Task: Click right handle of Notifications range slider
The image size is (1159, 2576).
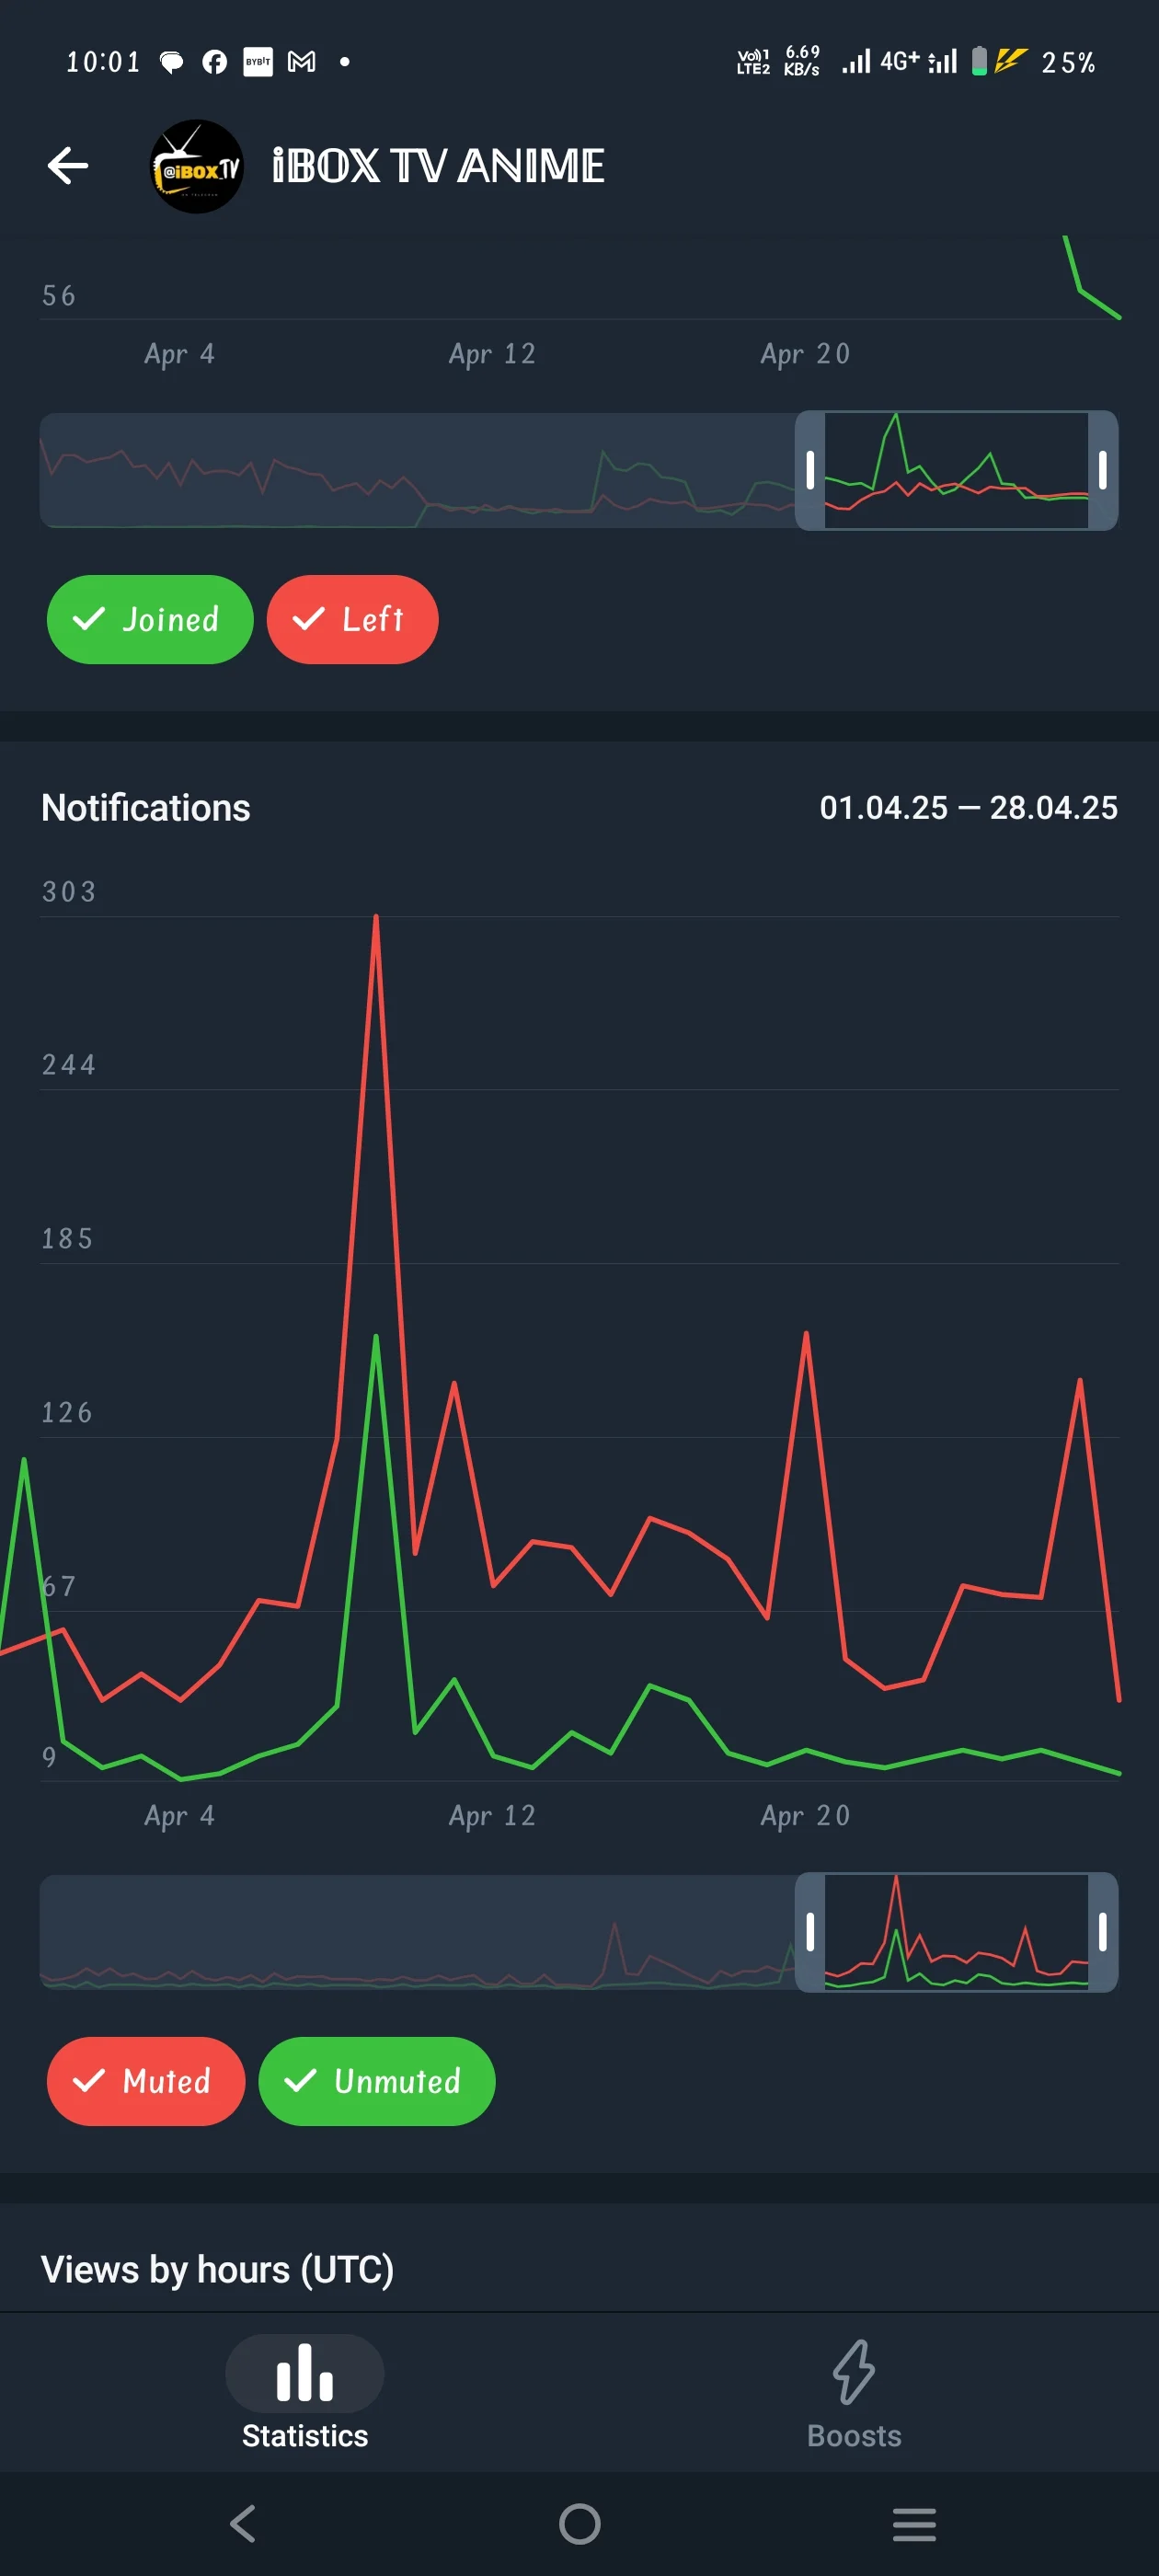Action: [x=1102, y=1932]
